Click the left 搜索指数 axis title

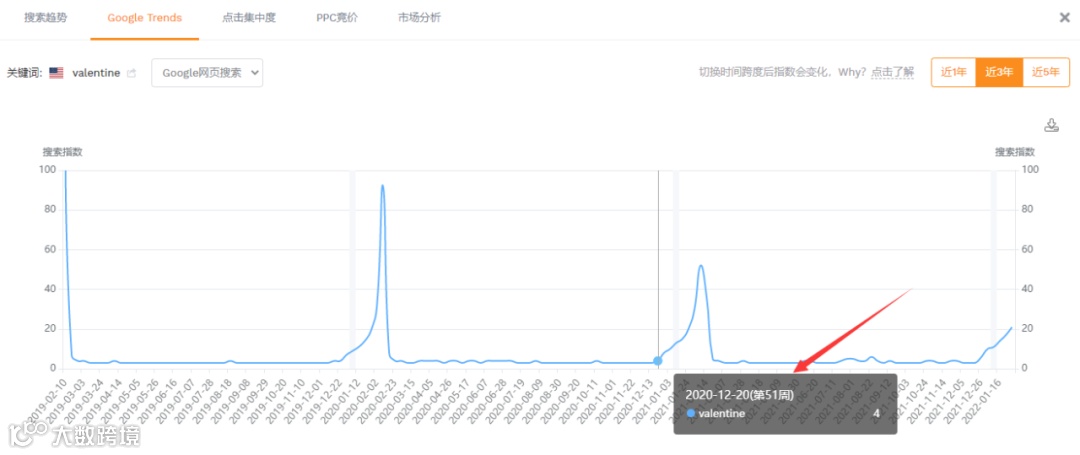63,152
